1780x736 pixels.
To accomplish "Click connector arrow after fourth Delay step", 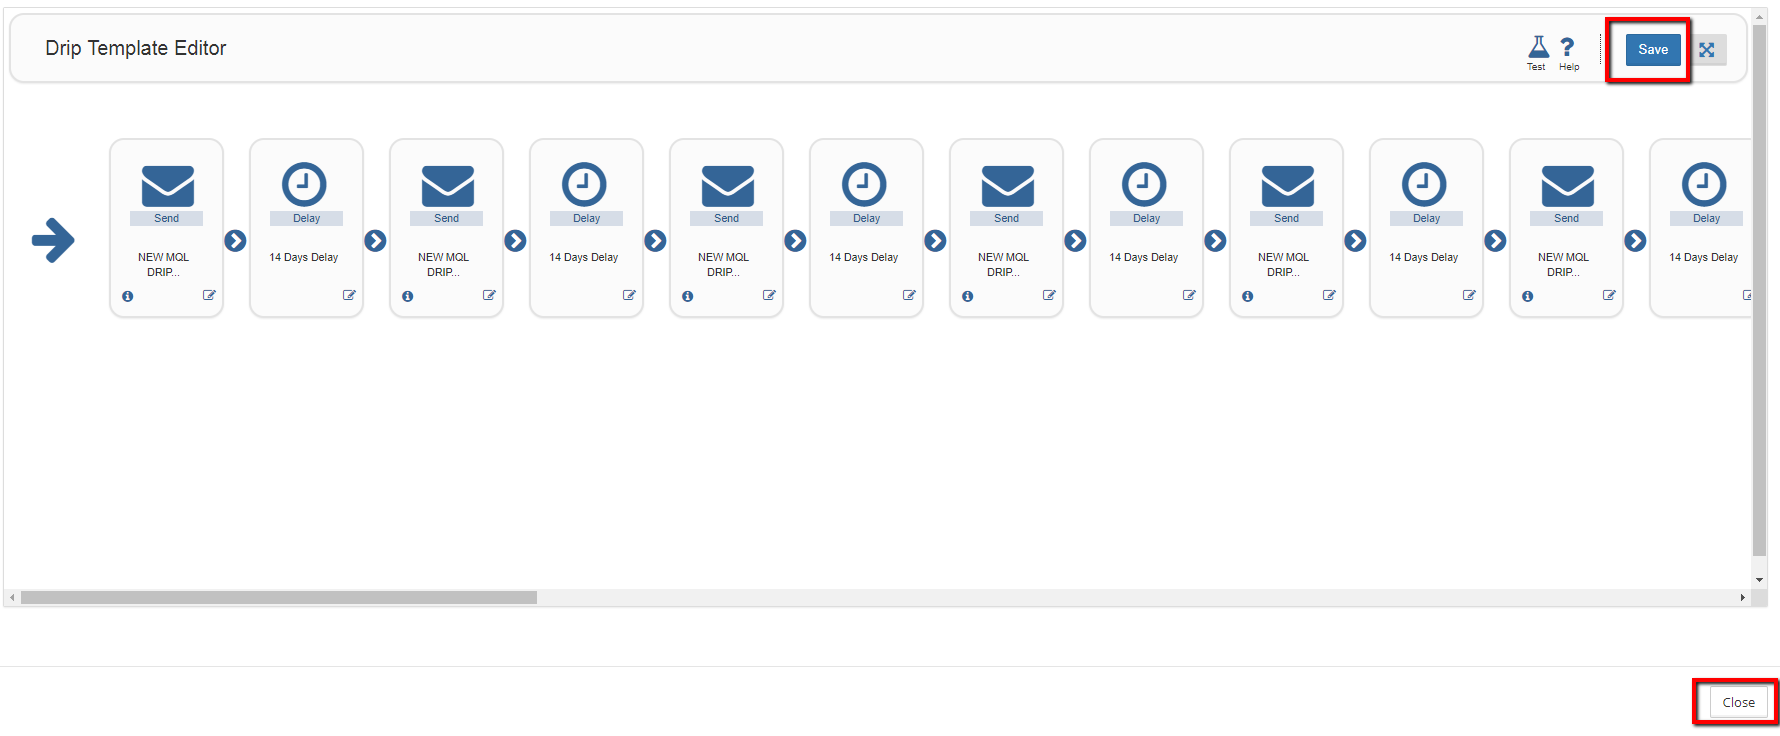I will [x=1215, y=240].
